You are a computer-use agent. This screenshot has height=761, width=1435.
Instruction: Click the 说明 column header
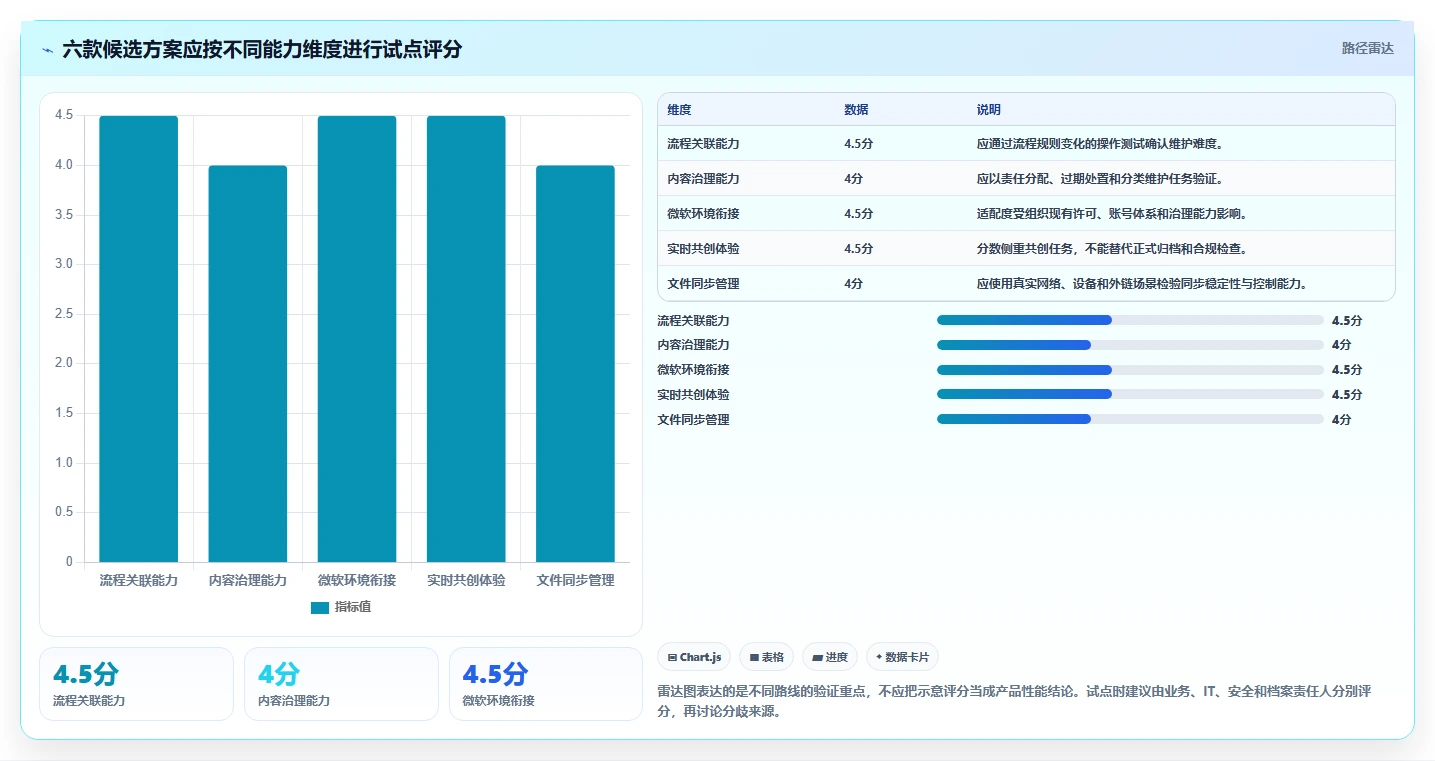[x=989, y=110]
